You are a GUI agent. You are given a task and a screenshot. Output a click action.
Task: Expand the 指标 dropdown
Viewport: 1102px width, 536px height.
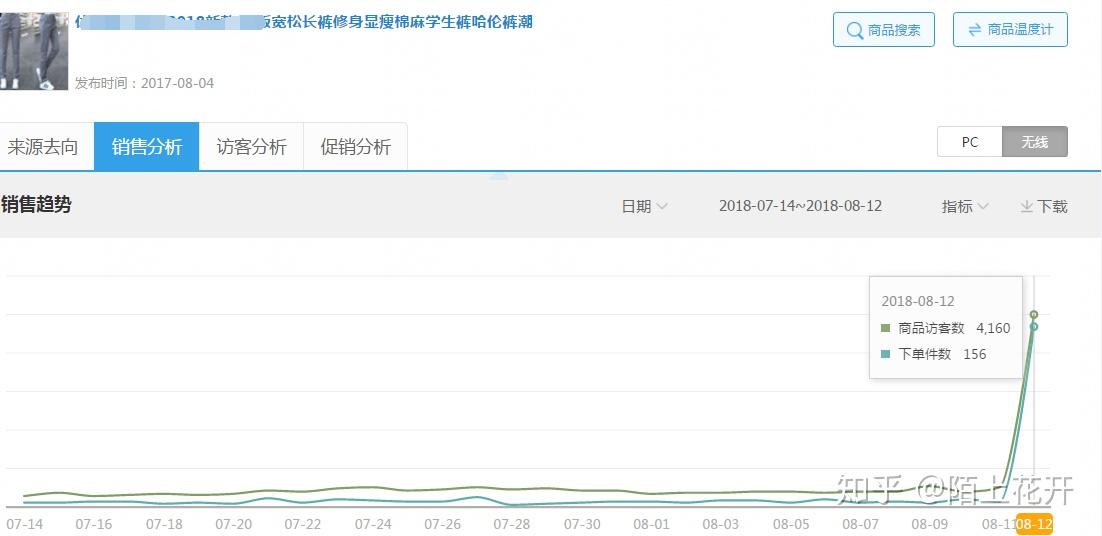[965, 207]
